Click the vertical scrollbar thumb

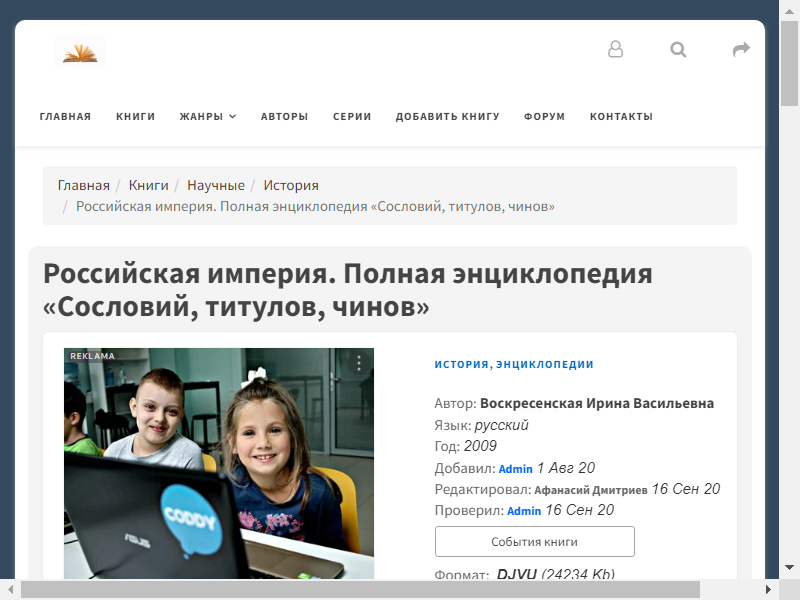(x=789, y=64)
